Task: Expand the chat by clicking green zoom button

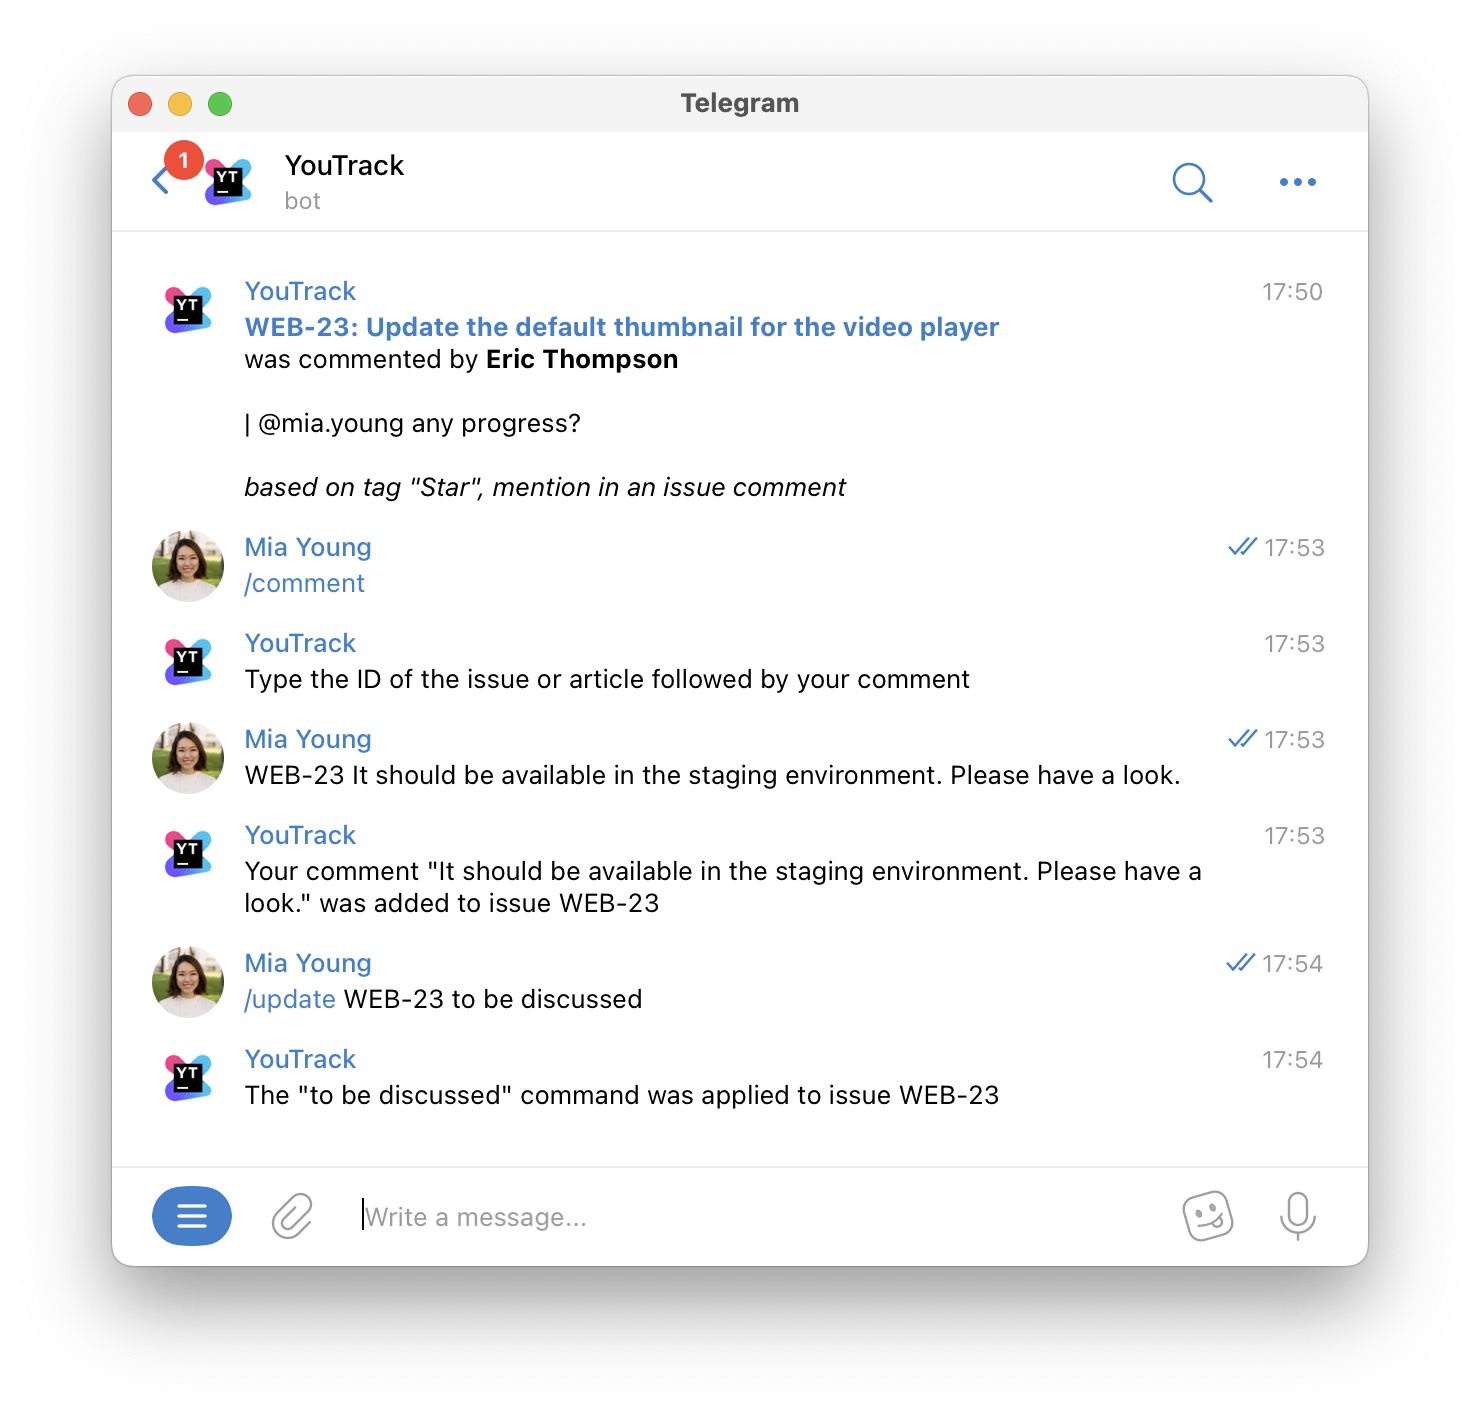Action: [220, 103]
